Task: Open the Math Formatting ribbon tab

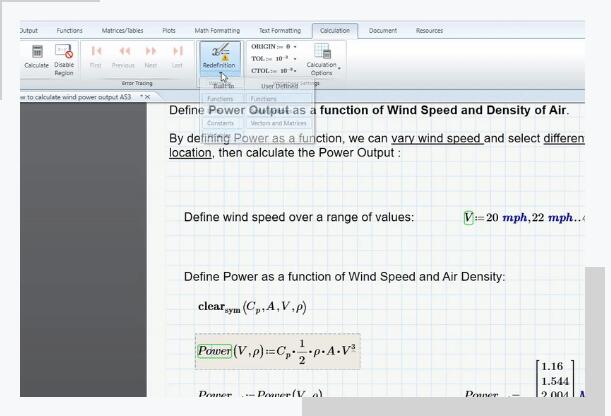Action: (x=217, y=30)
